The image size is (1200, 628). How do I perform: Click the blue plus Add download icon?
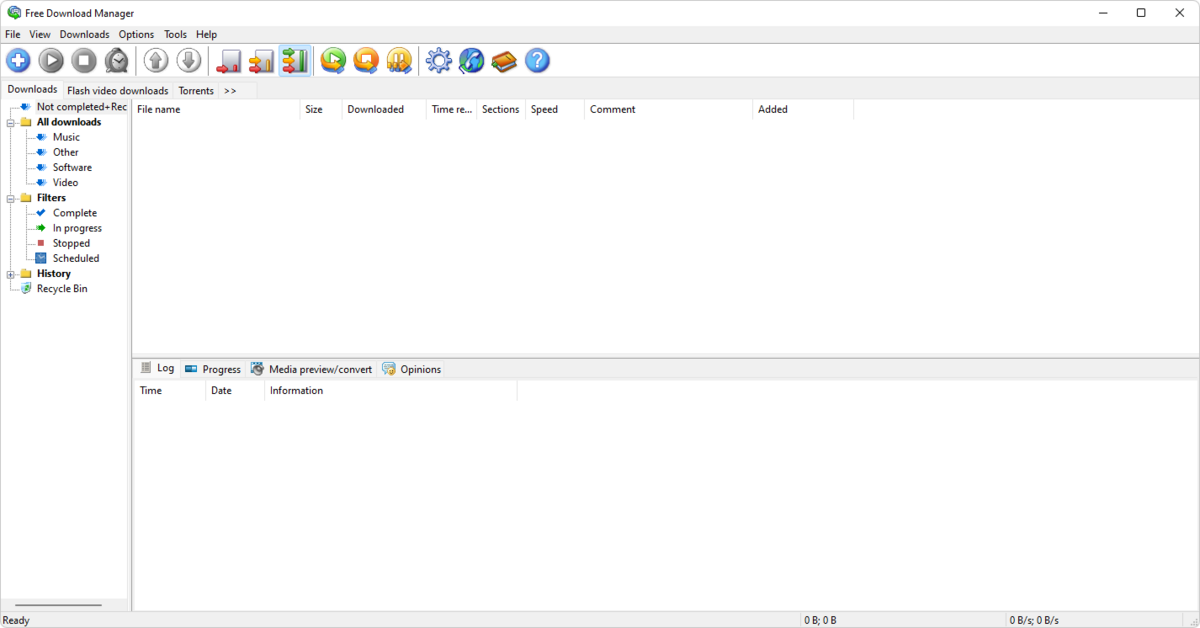(x=18, y=61)
